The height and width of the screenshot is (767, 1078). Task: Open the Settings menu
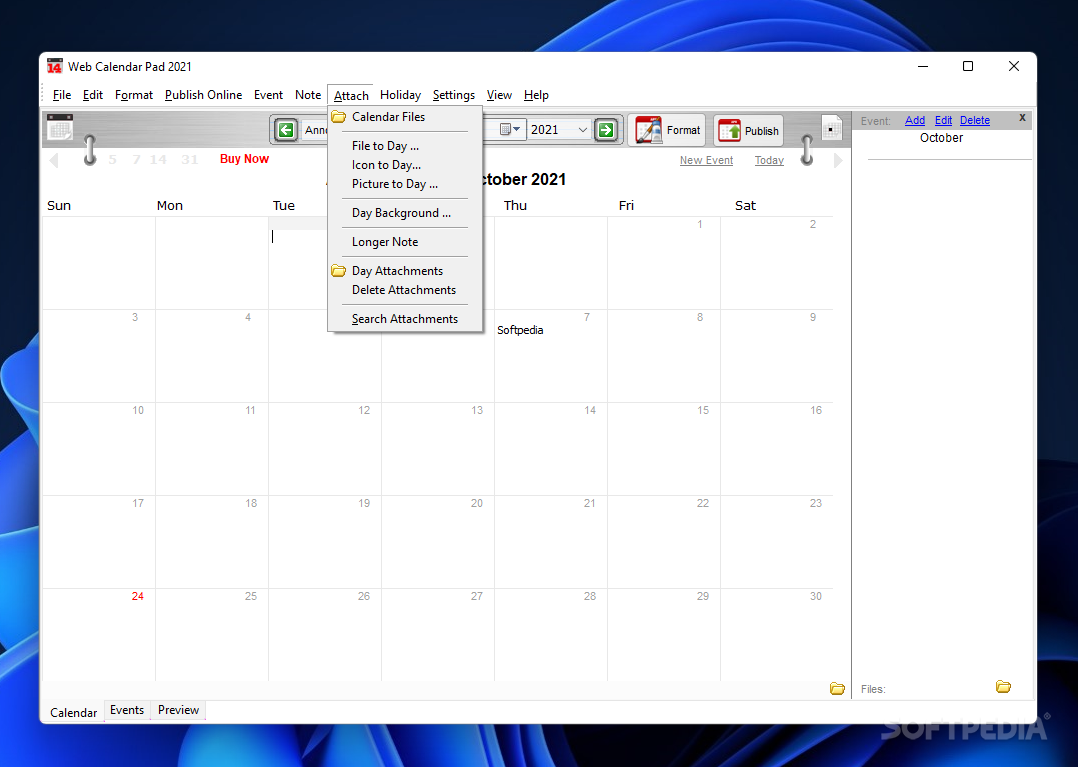click(x=454, y=95)
